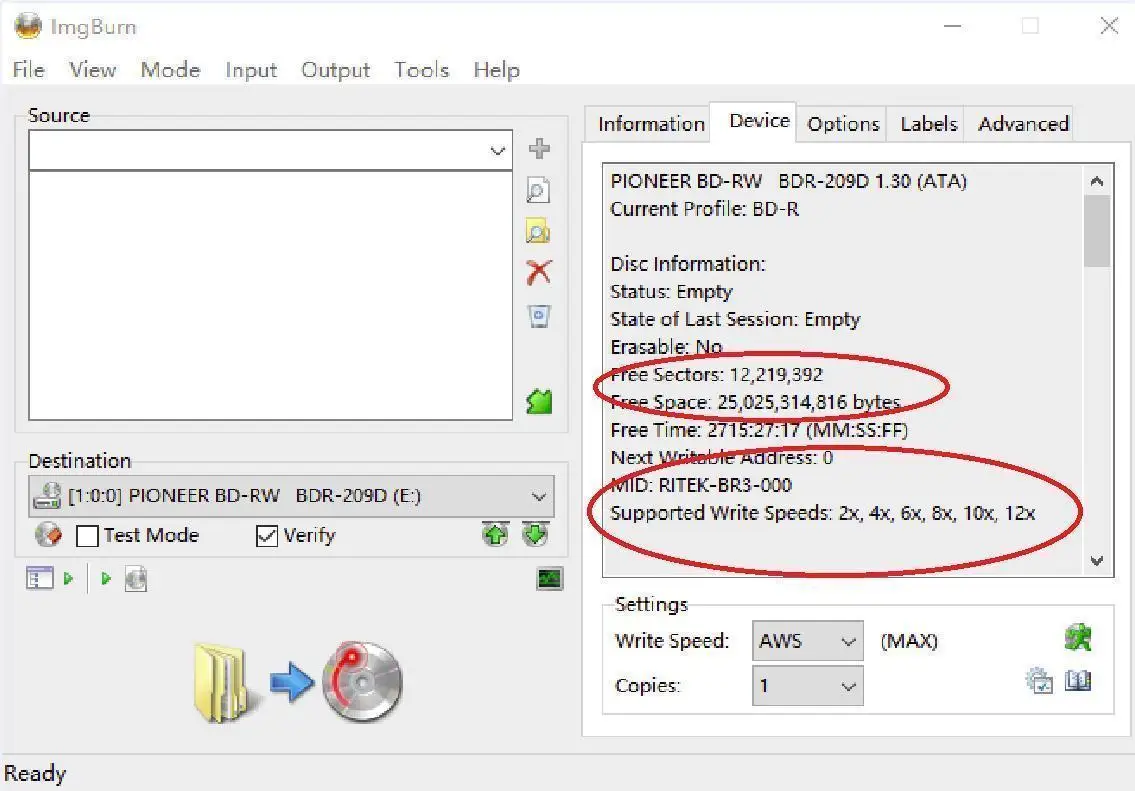This screenshot has width=1135, height=791.
Task: Click the 'PIONEER BD-RW BDR-209D 1.30 (ATA)' line
Action: (x=788, y=181)
